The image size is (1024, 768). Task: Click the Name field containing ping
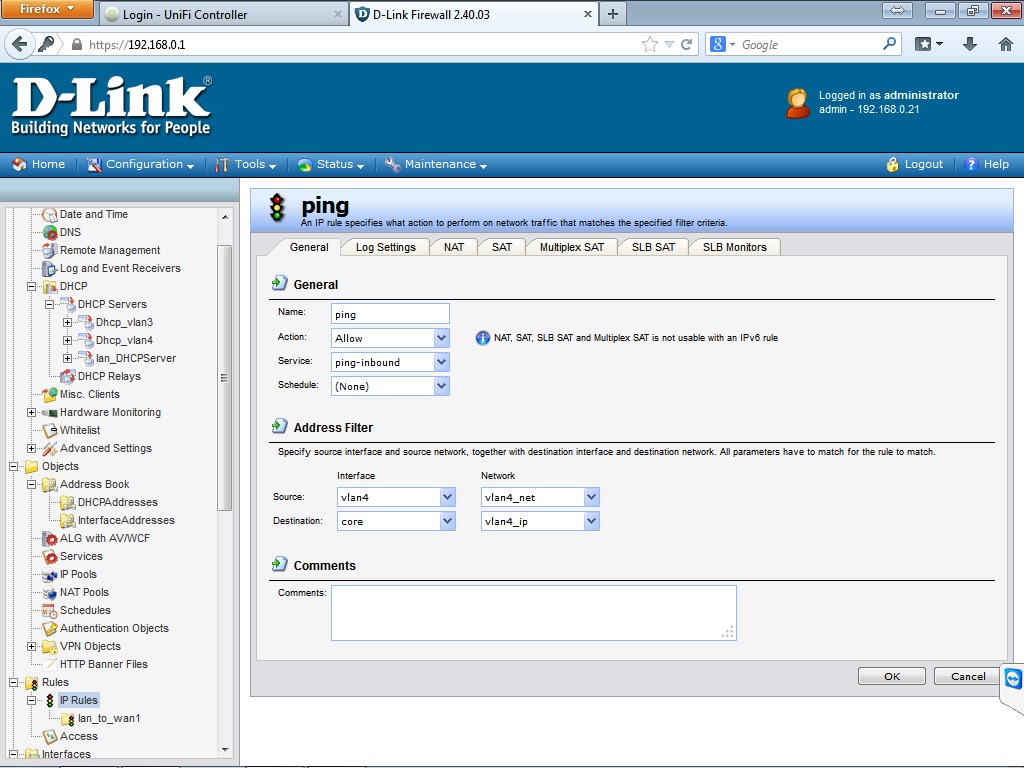coord(390,314)
